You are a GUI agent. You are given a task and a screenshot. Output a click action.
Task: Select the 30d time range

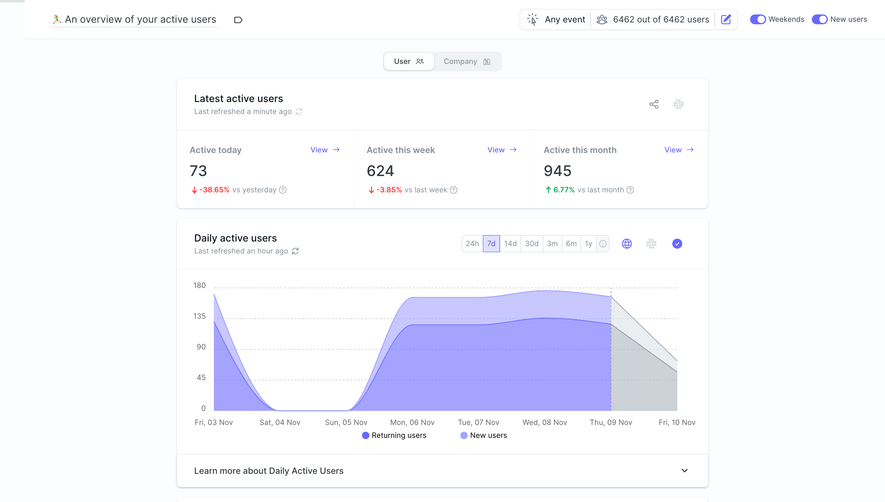click(532, 244)
